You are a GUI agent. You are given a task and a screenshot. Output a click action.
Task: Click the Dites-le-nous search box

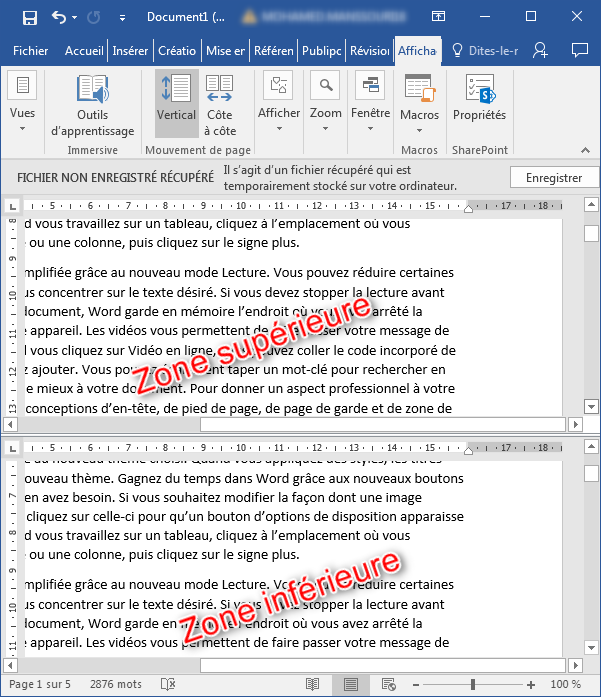pos(485,51)
